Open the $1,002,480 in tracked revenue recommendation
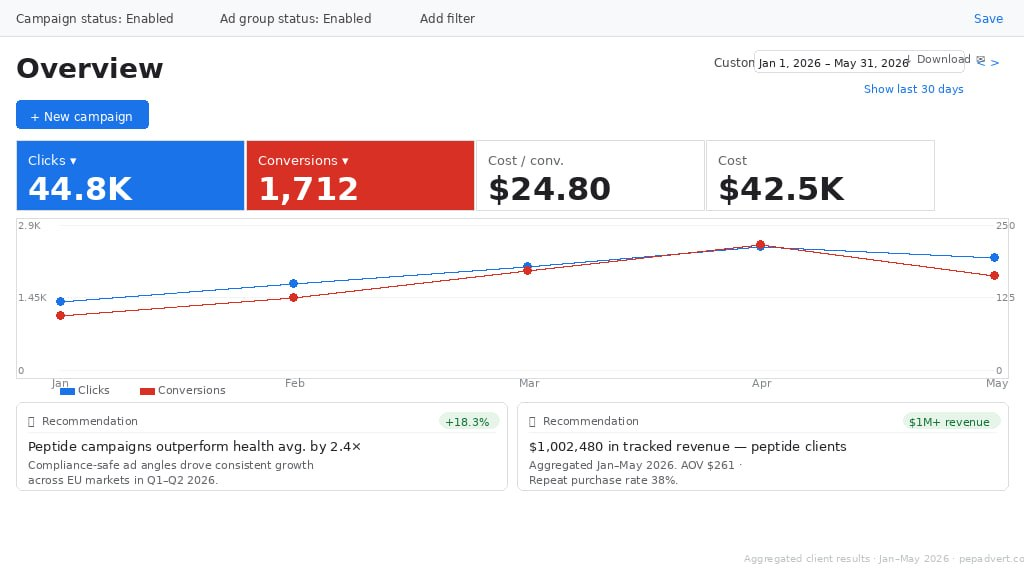 (763, 447)
